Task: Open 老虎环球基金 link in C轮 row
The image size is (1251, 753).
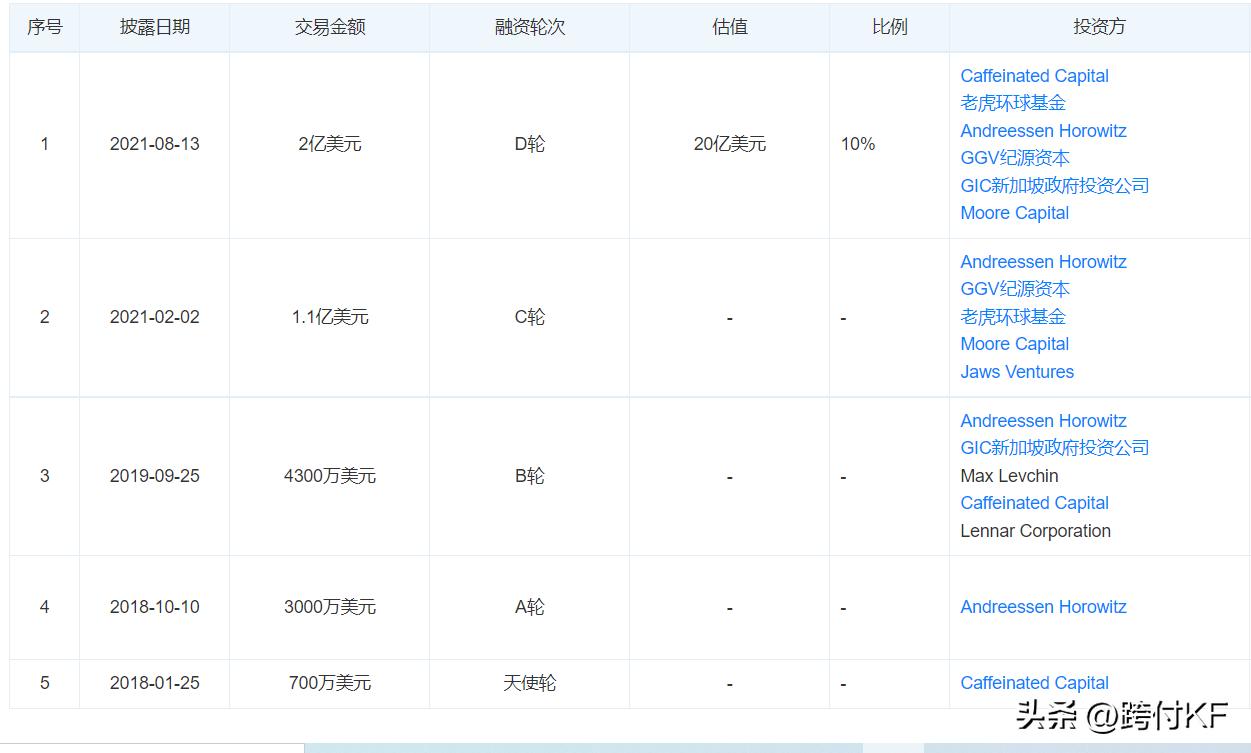Action: (x=1013, y=317)
